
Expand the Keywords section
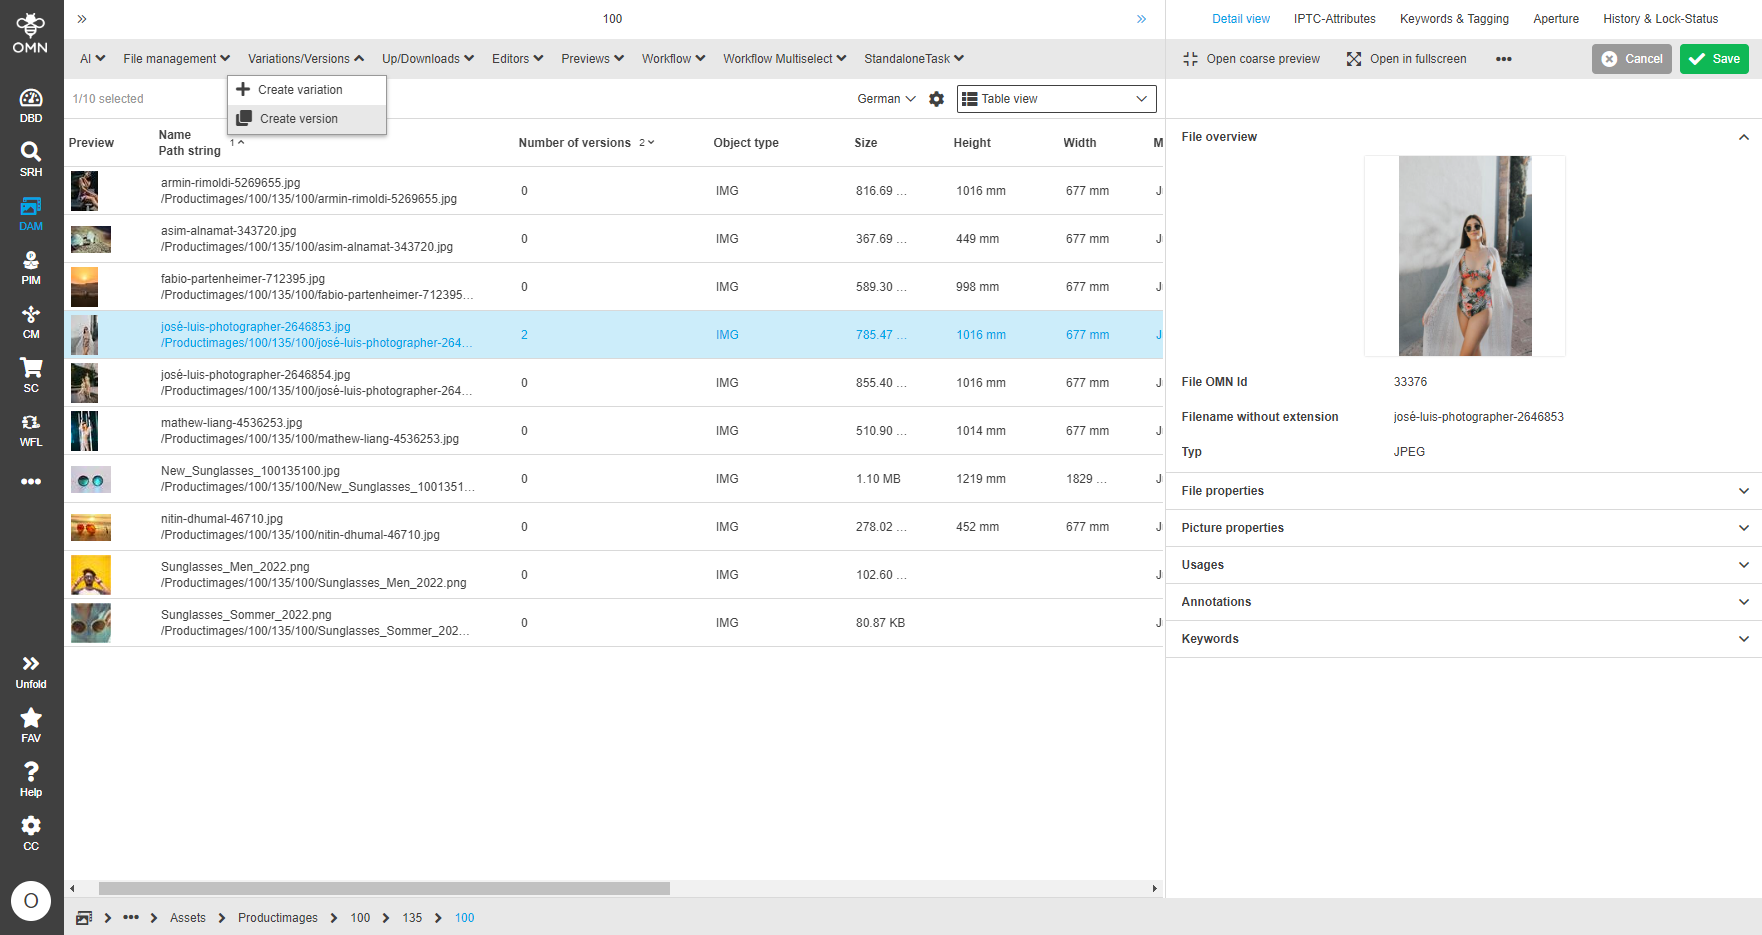click(x=1462, y=638)
